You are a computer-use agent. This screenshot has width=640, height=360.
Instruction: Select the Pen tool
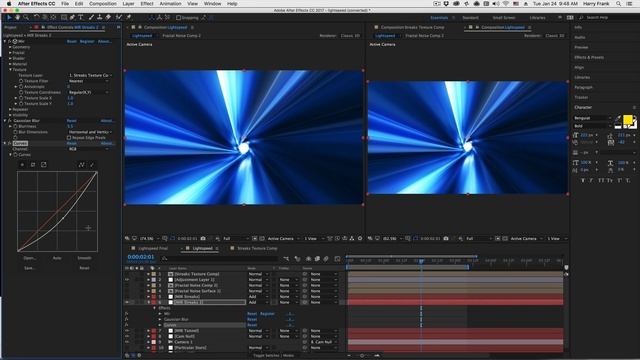(73, 18)
